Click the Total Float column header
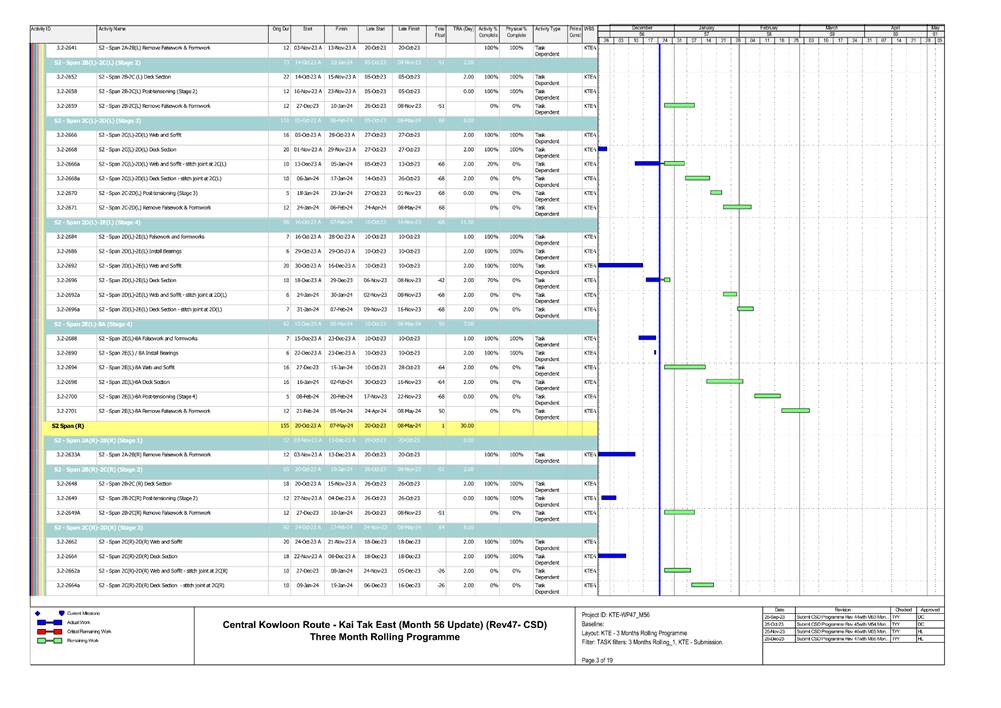This screenshot has height=708, width=1001. point(440,34)
